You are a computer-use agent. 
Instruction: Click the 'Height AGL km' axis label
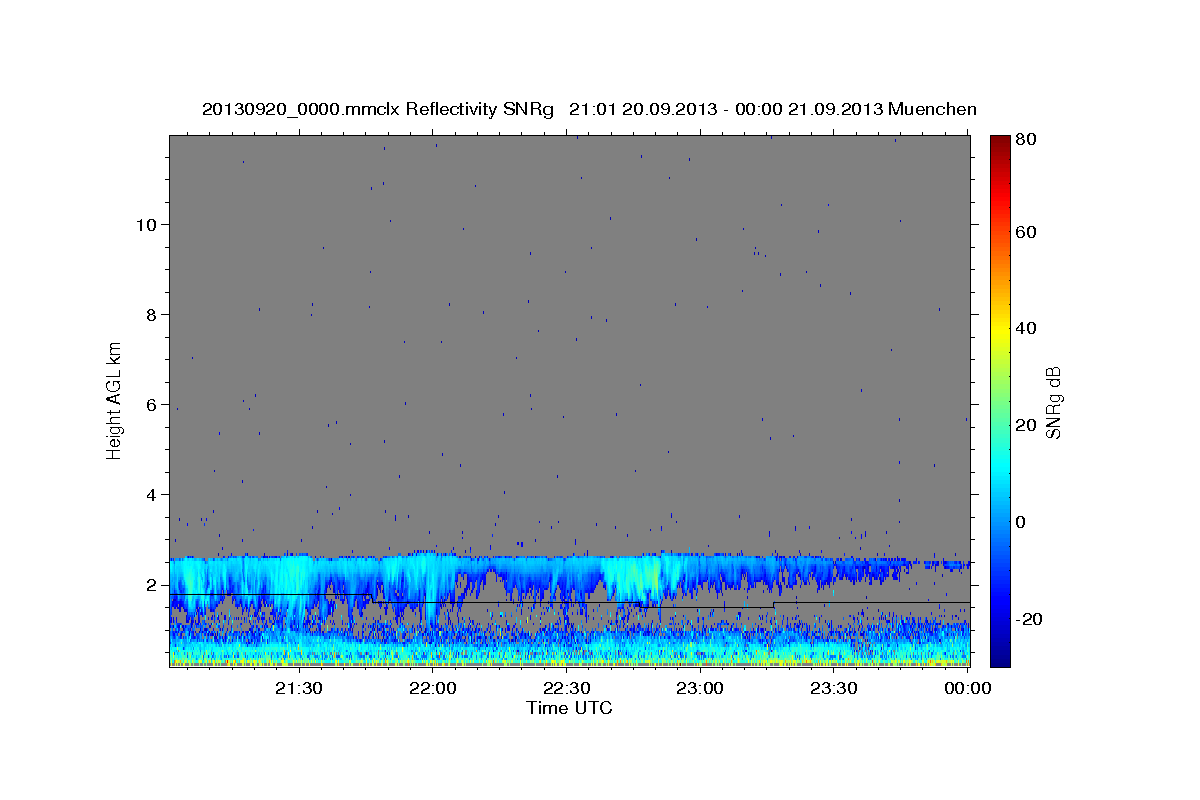tap(115, 400)
